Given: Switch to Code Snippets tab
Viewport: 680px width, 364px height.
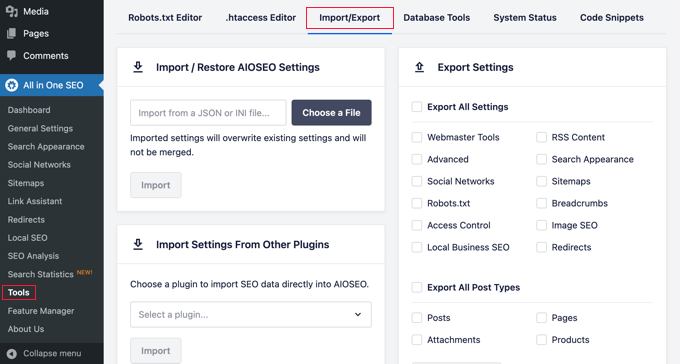Looking at the screenshot, I should coord(612,18).
